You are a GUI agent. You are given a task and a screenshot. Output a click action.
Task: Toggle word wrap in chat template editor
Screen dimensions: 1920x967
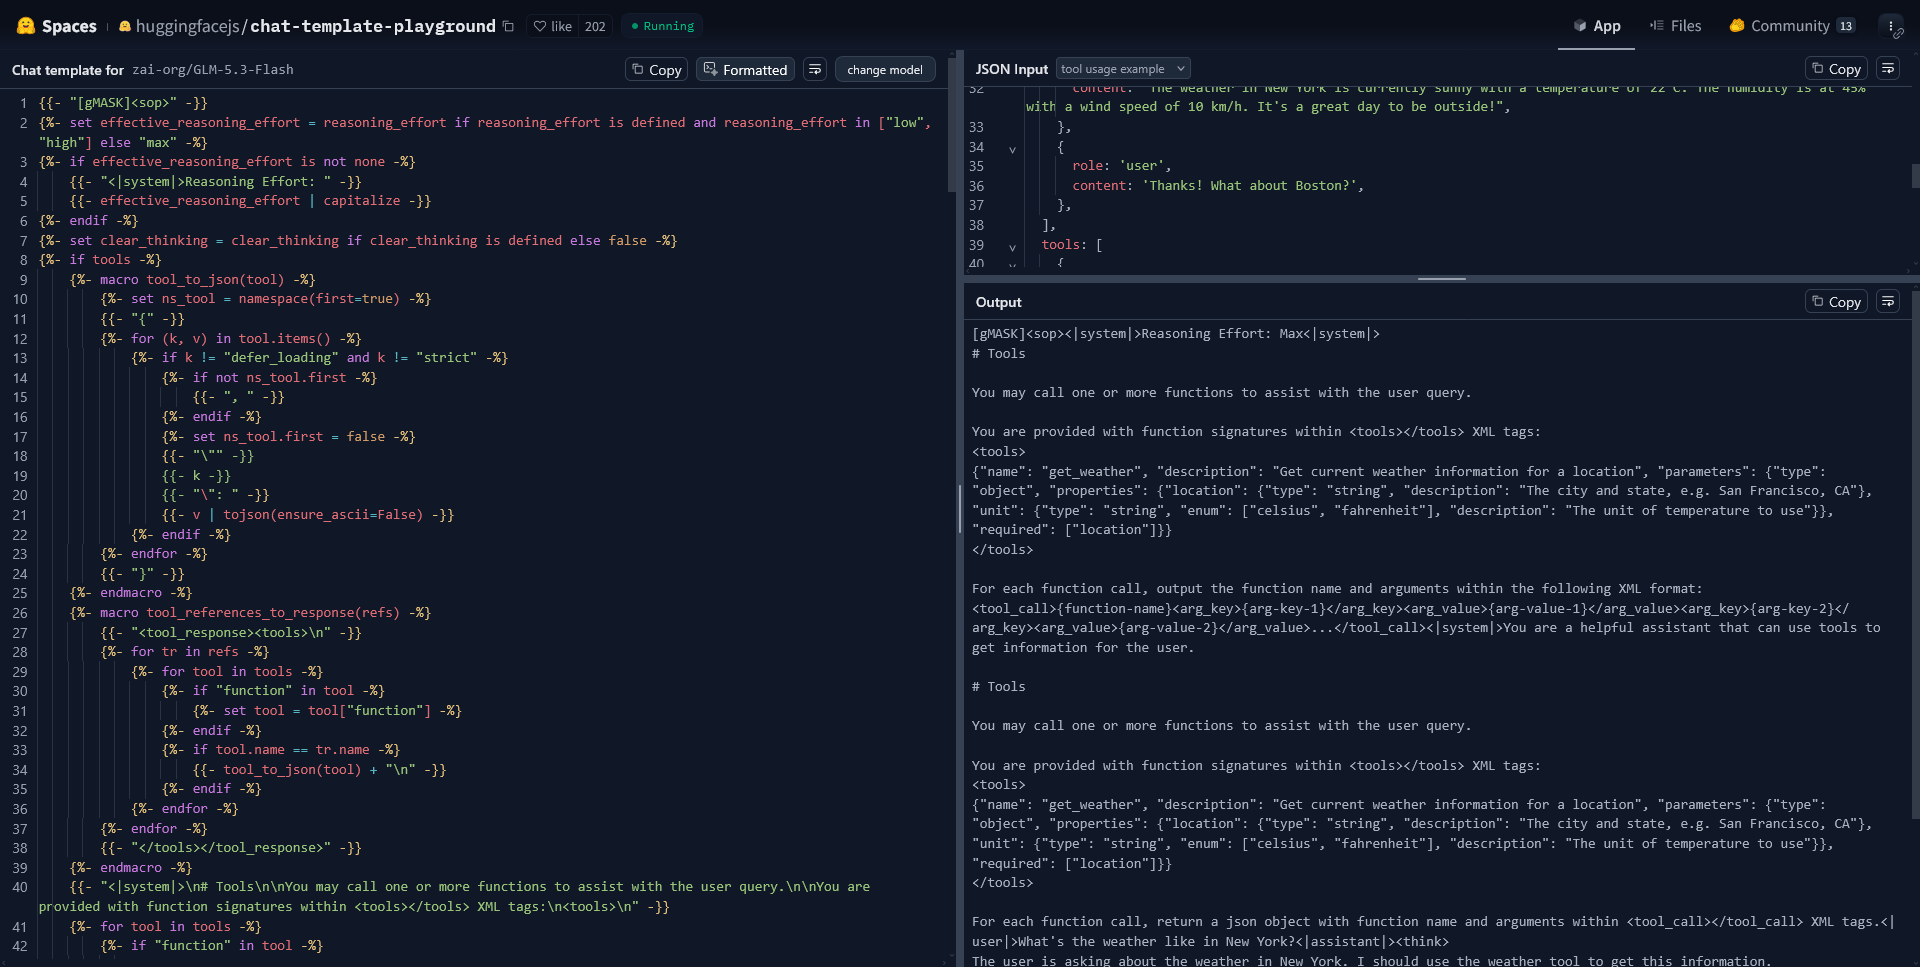click(x=815, y=69)
